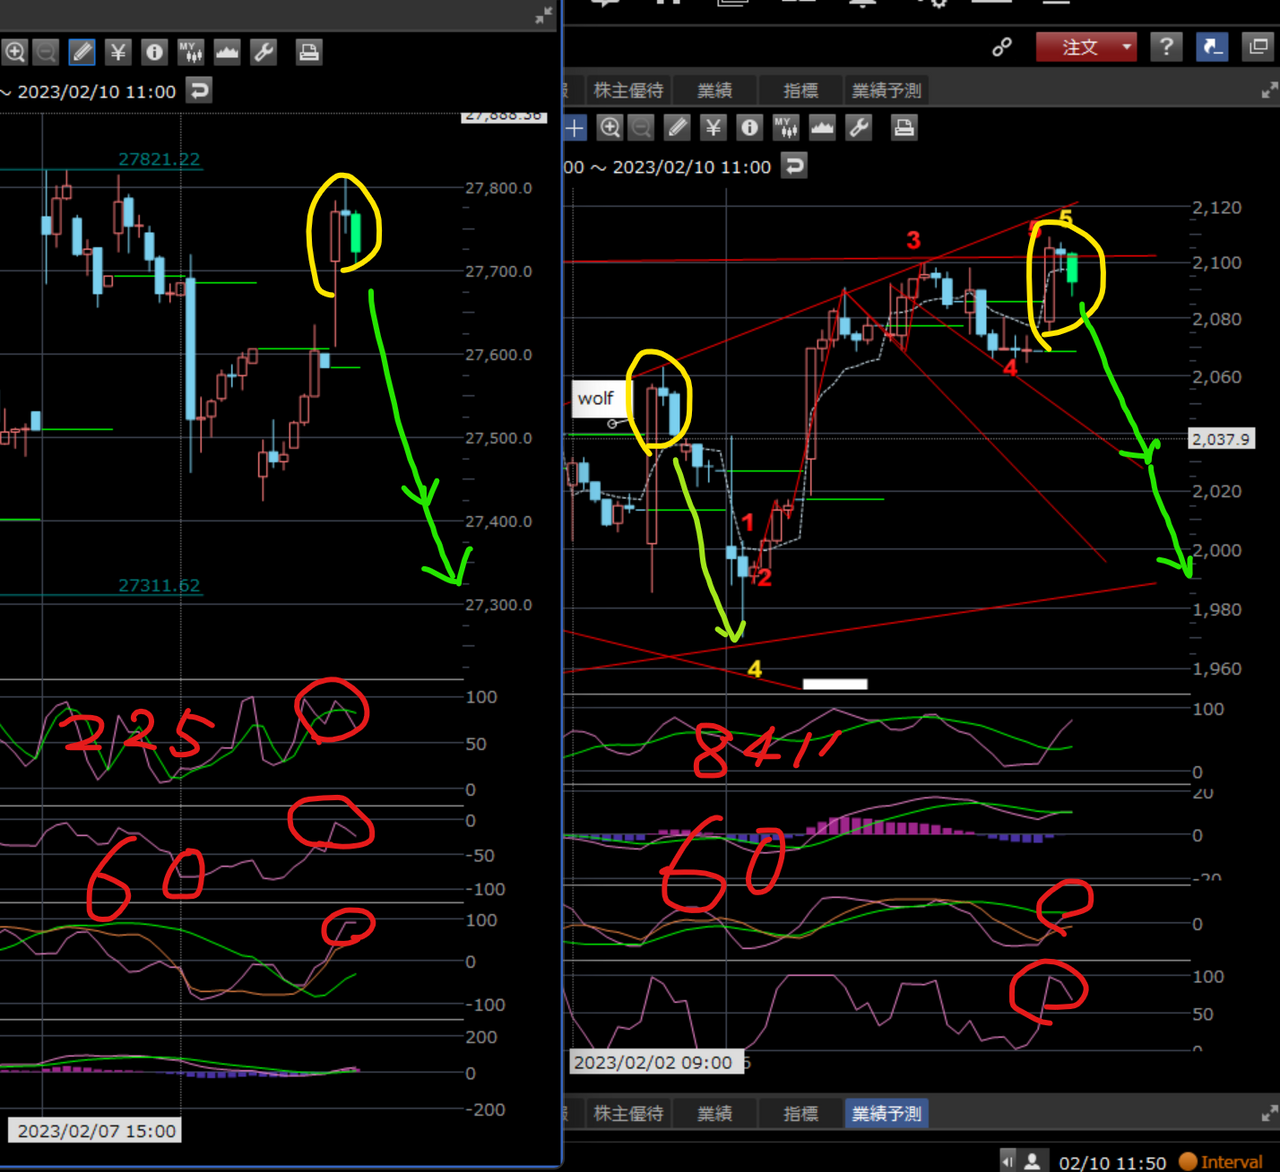Click the zoom-in magnifier in left chart toolbar
The width and height of the screenshot is (1280, 1172).
pos(15,52)
